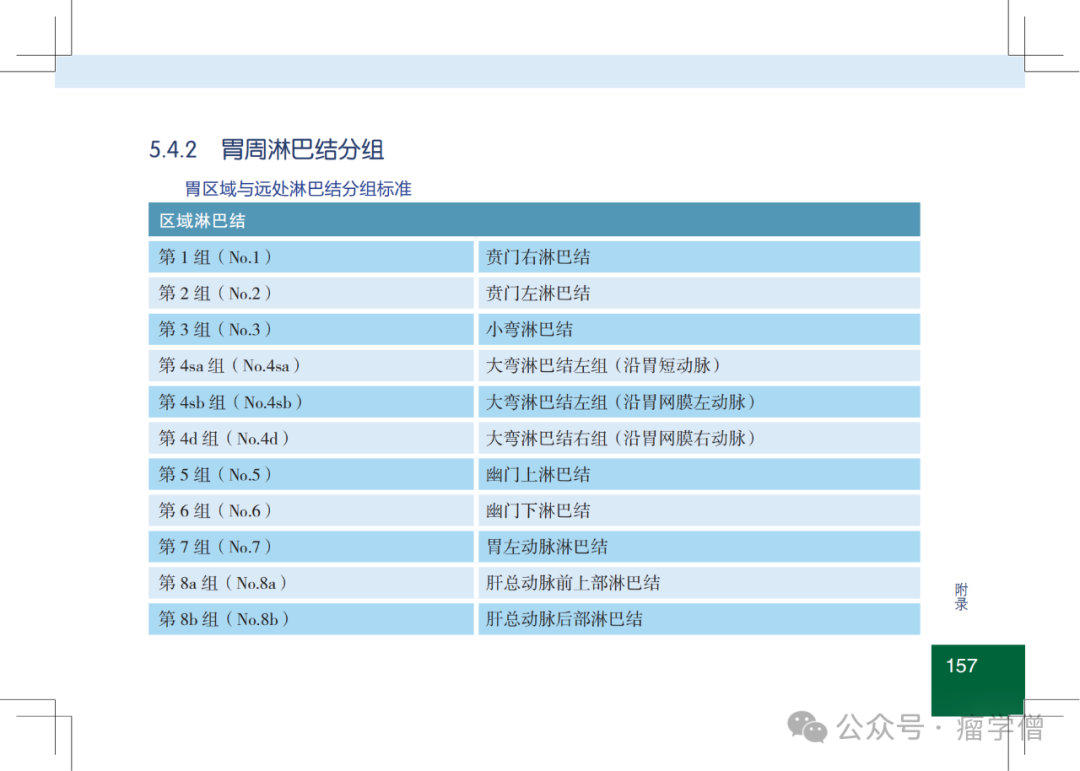Click the side label "附录"

[x=962, y=597]
